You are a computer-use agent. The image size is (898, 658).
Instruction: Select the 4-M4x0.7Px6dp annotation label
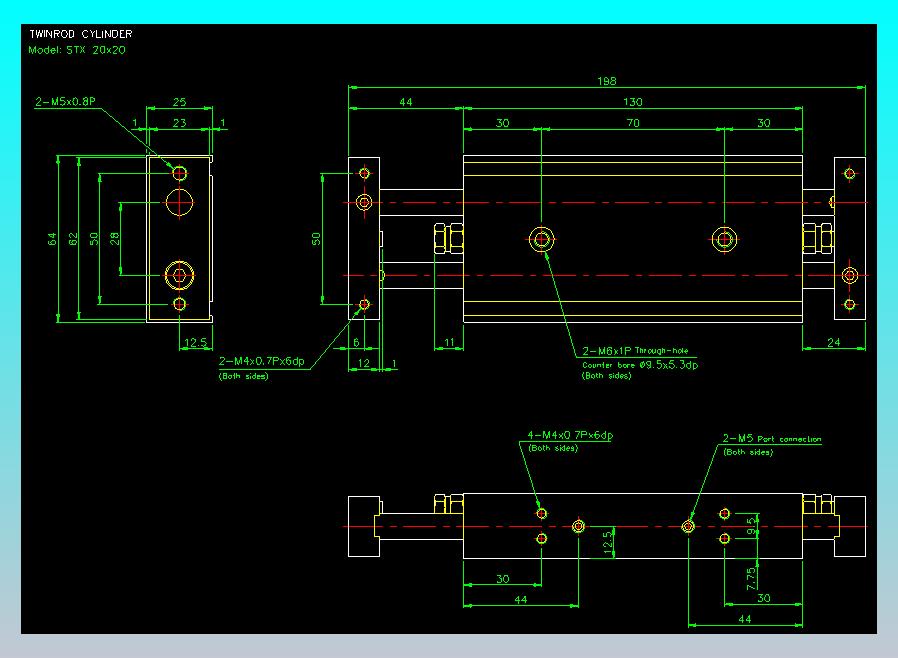coord(569,436)
